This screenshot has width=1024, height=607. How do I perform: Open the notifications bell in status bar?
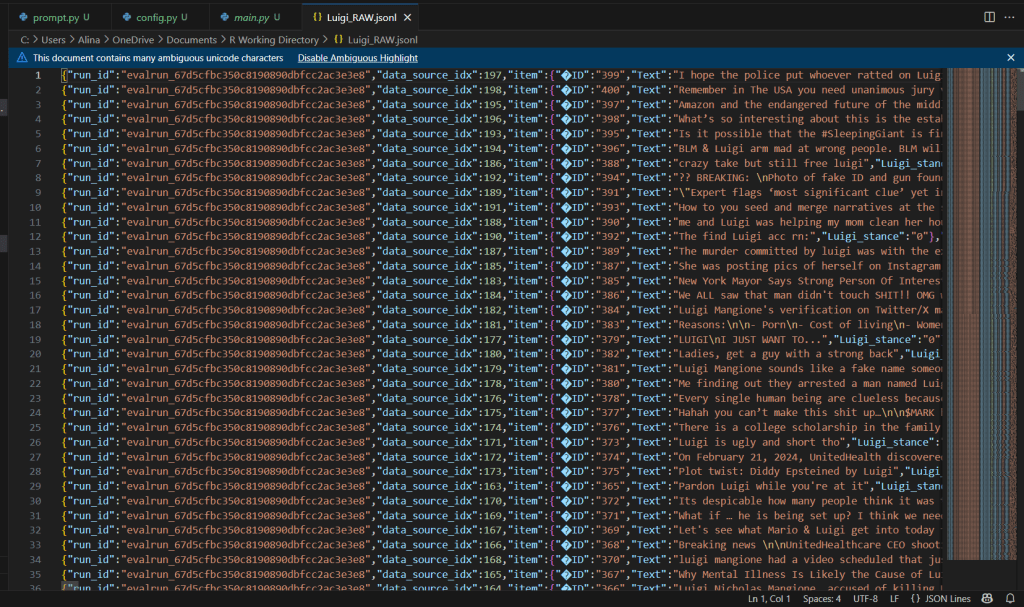tap(1011, 598)
